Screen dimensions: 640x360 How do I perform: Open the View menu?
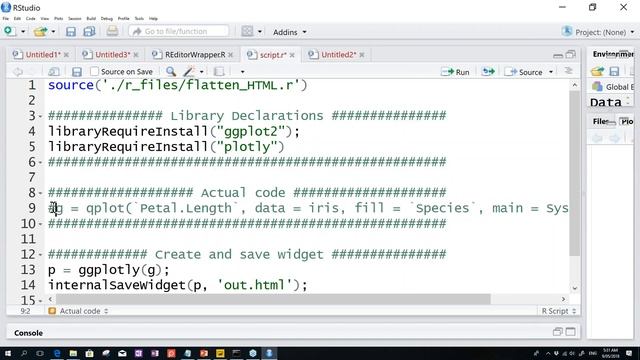click(x=44, y=18)
